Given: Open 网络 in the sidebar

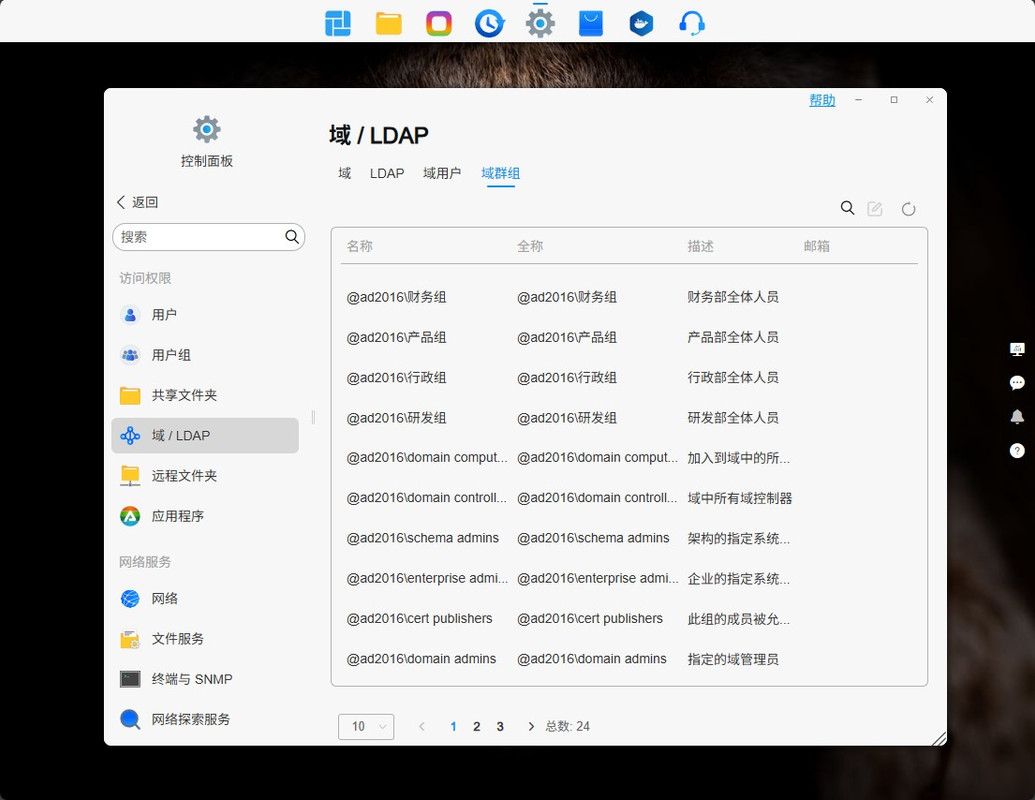Looking at the screenshot, I should point(205,599).
